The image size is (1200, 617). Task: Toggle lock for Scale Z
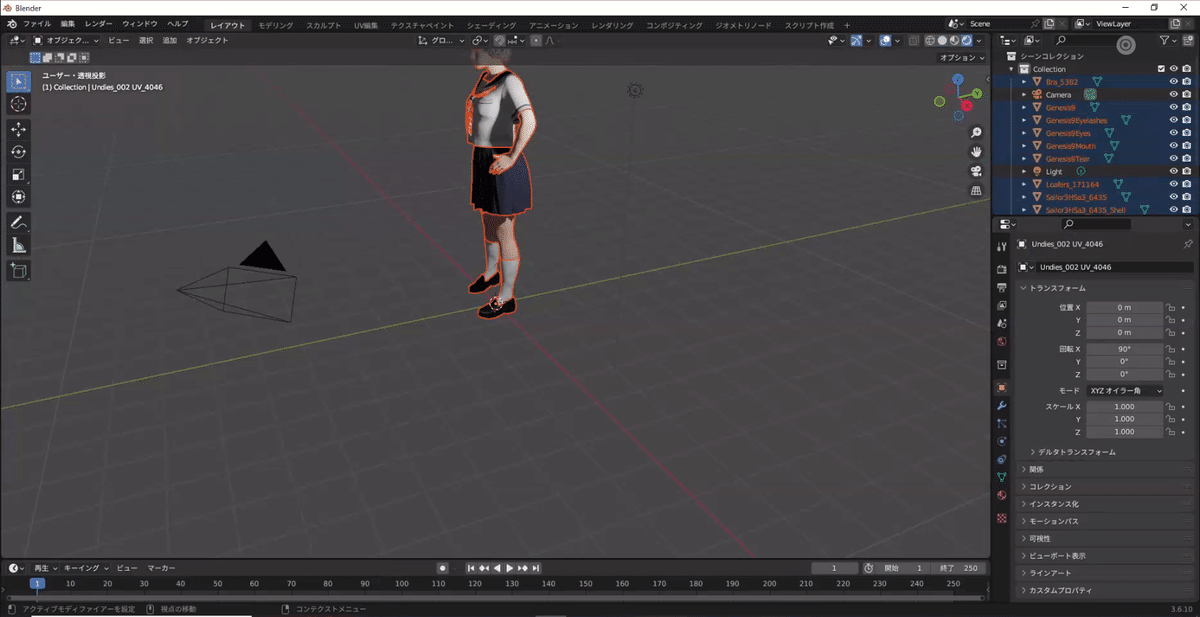(x=1170, y=432)
